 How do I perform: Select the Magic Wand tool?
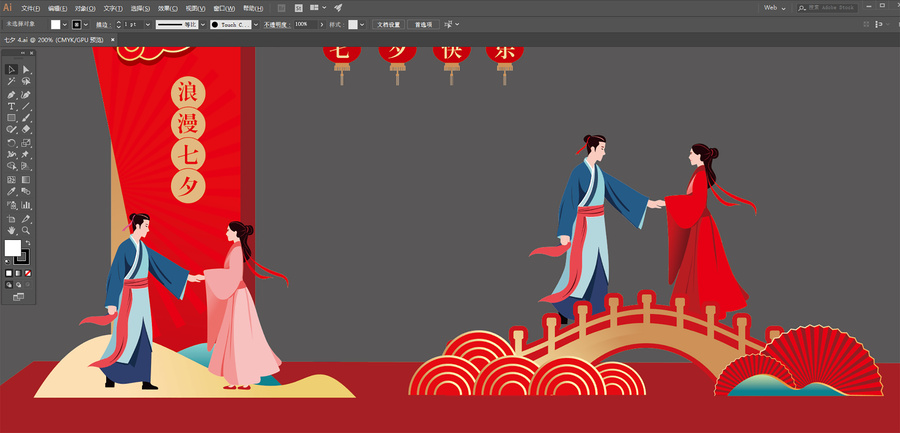tap(11, 82)
